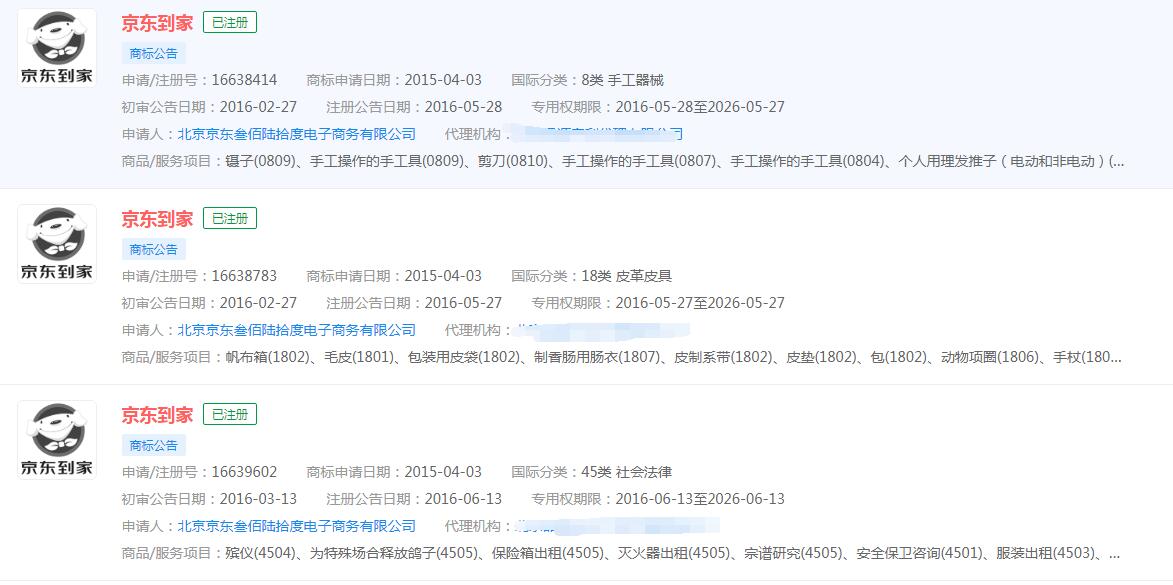Screen dimensions: 1173x585
Task: Click exclusive period 2016-06-13至2026-06-13
Action: 699,499
